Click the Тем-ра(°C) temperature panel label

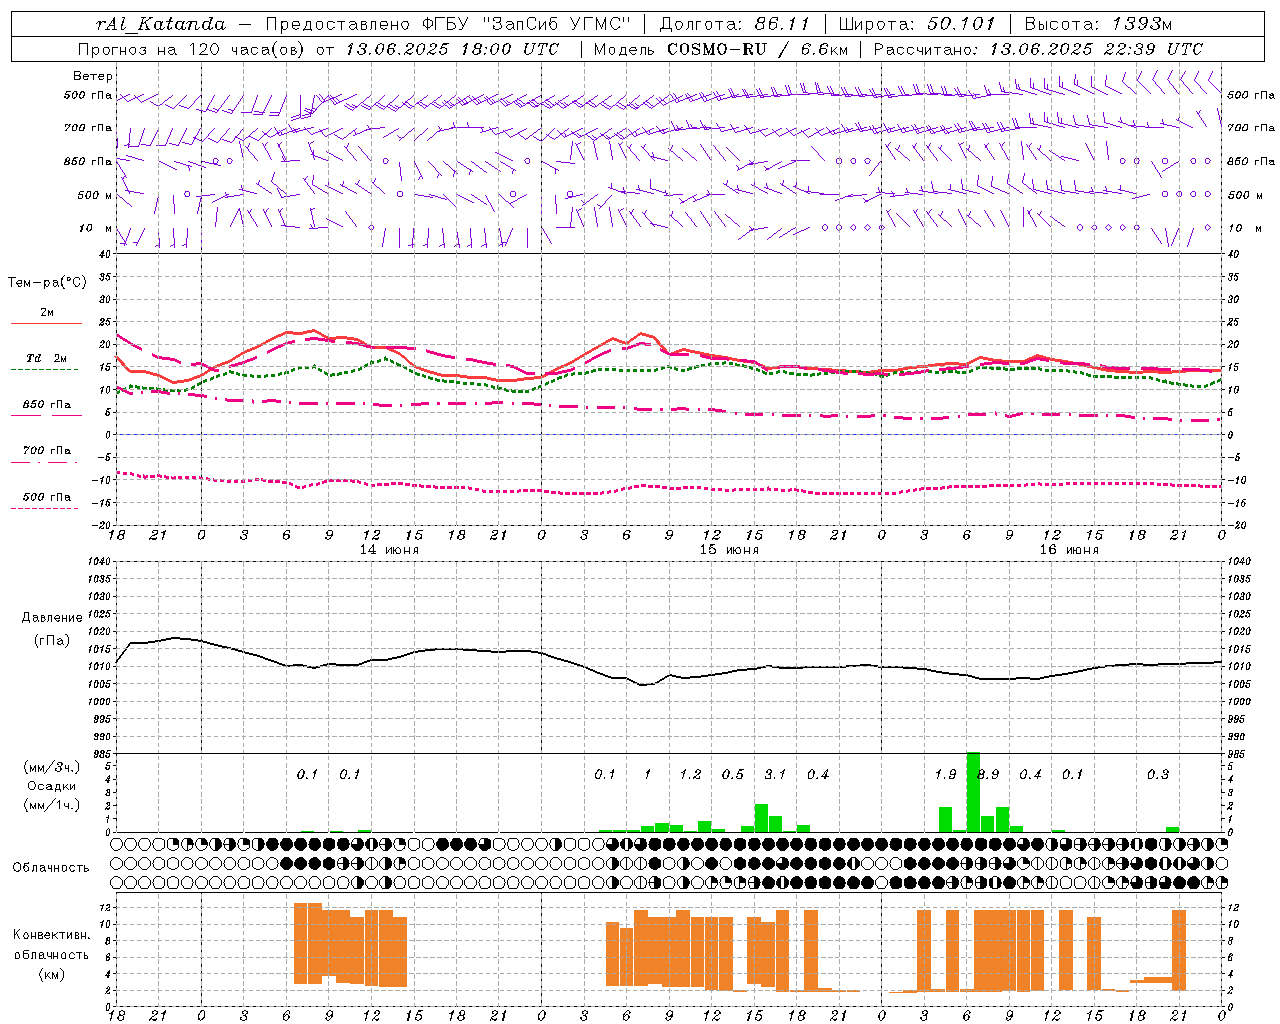point(47,283)
